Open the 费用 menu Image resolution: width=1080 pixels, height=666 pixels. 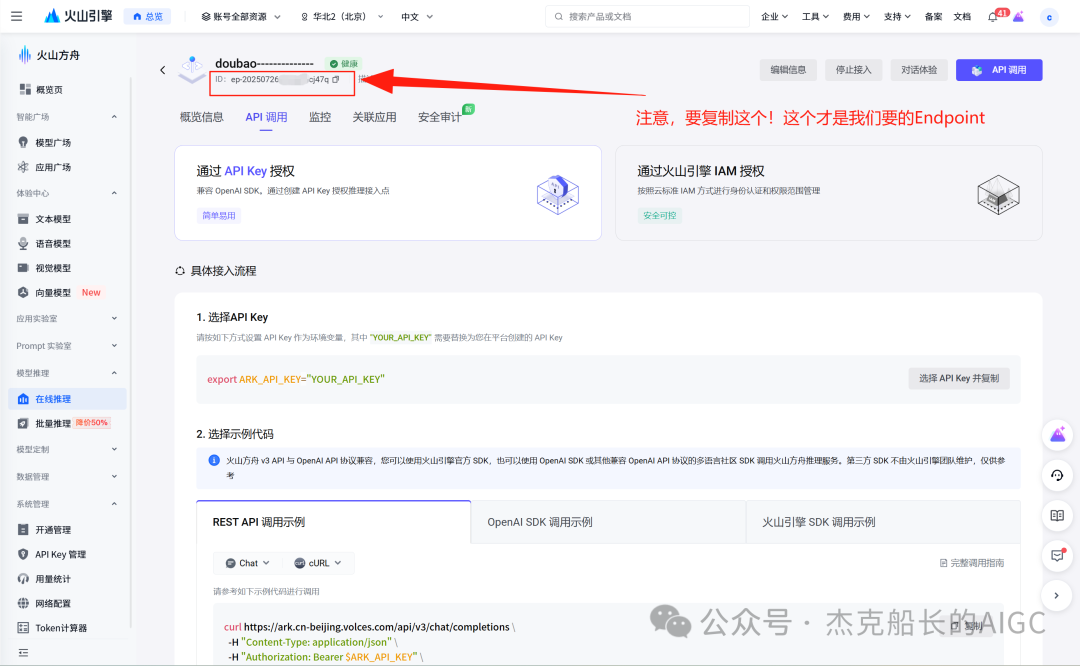(x=856, y=17)
